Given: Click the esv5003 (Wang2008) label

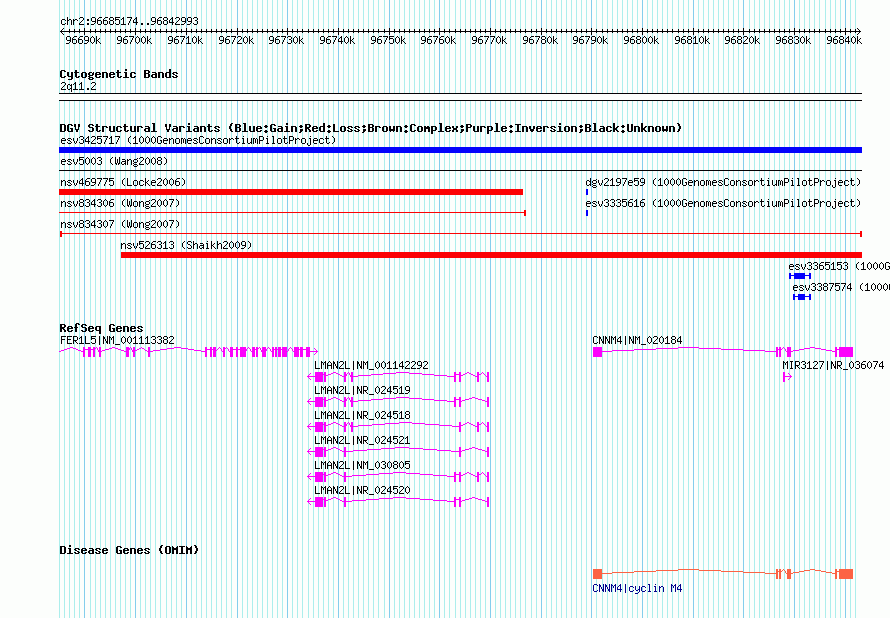Looking at the screenshot, I should [114, 161].
